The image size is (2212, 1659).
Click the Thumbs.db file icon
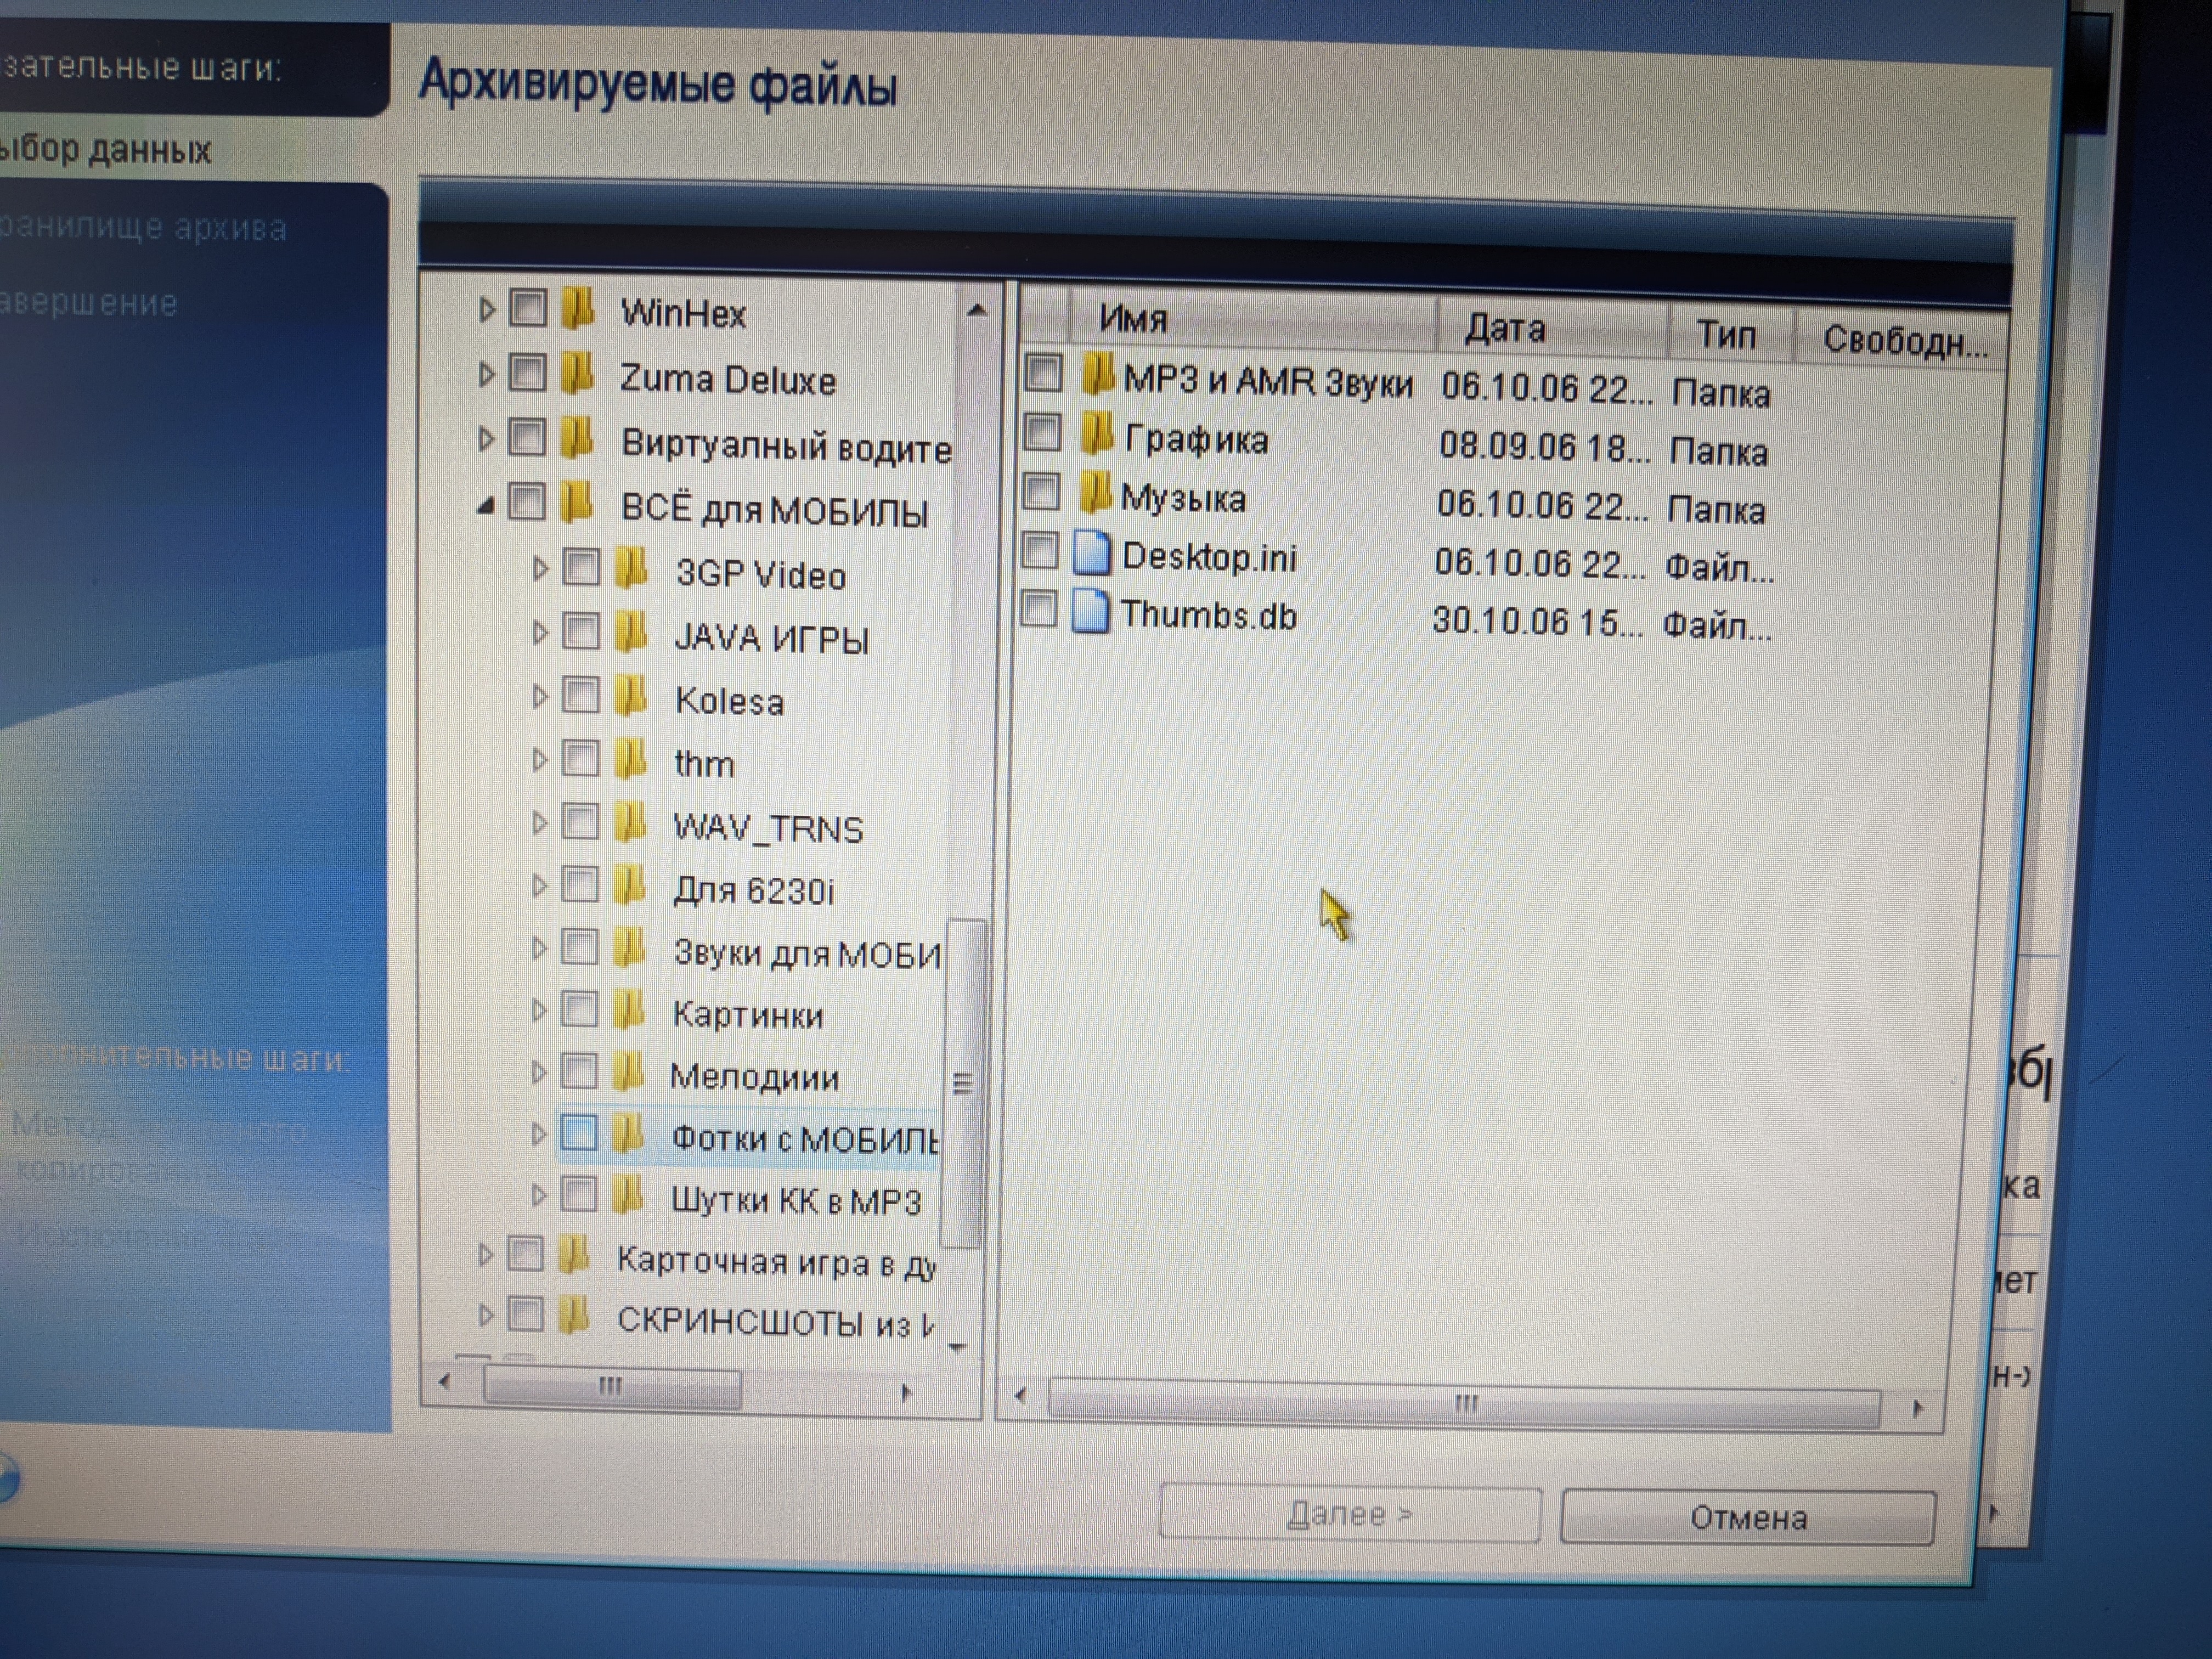(1090, 611)
